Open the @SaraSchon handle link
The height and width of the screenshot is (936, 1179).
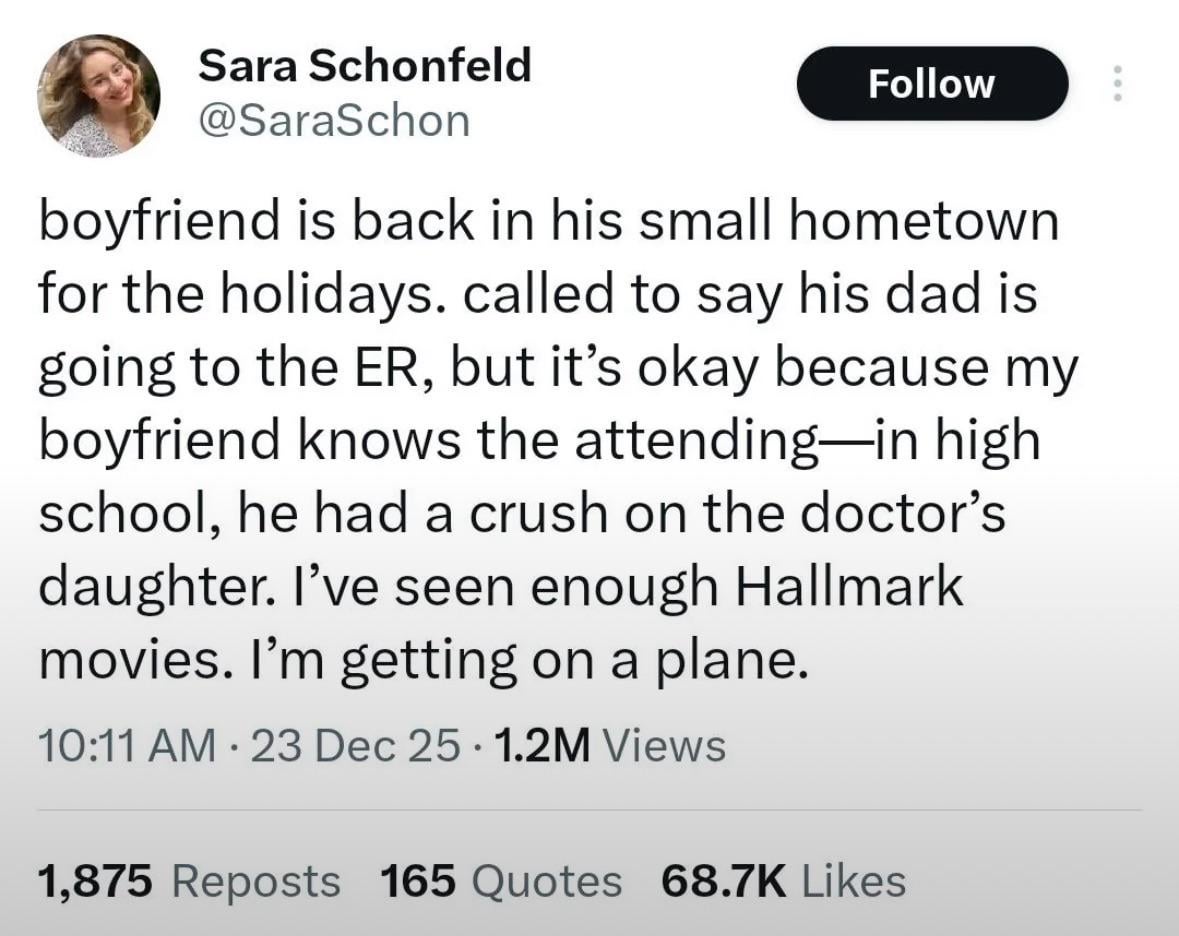tap(334, 121)
